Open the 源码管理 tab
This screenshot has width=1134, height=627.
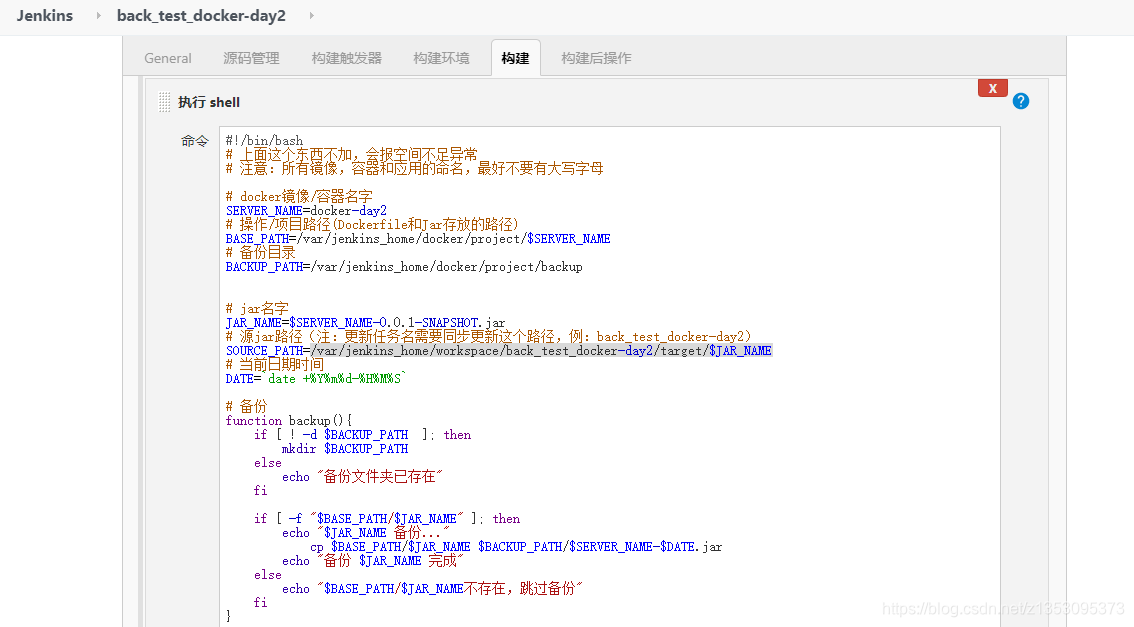pos(251,58)
